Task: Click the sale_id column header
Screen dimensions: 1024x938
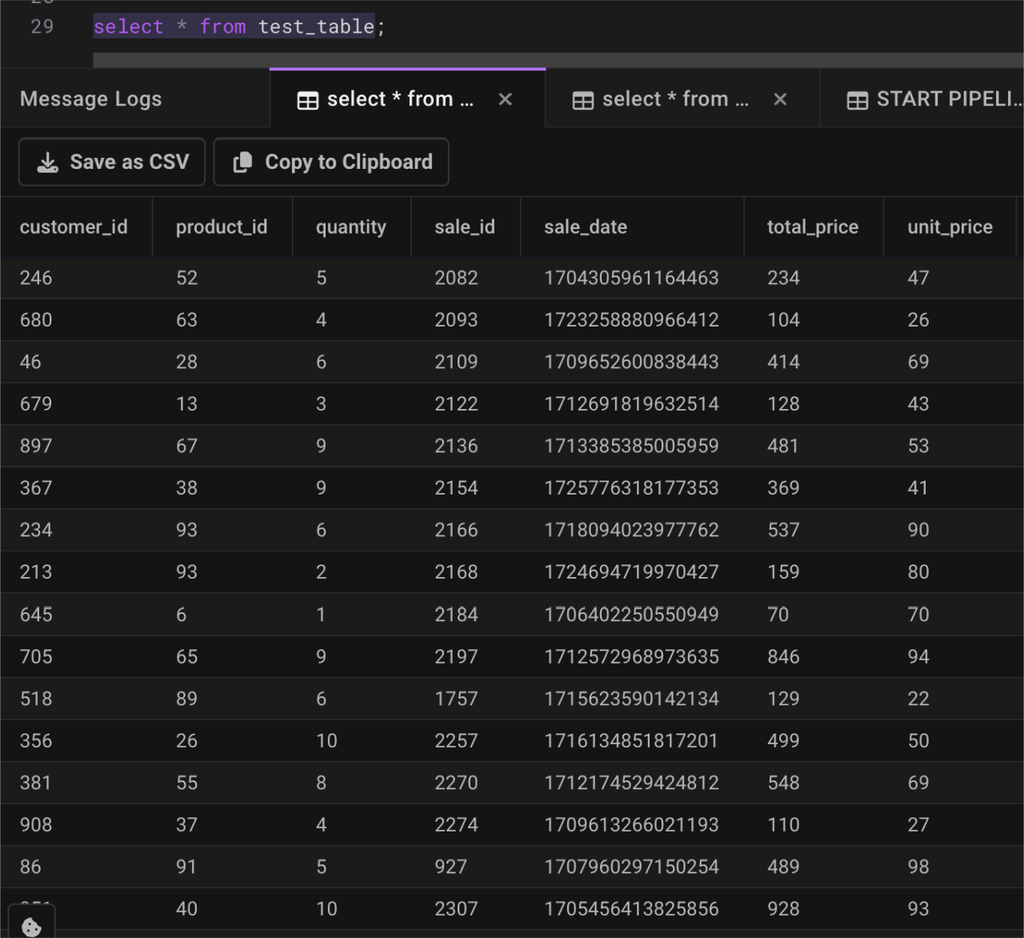Action: coord(465,227)
